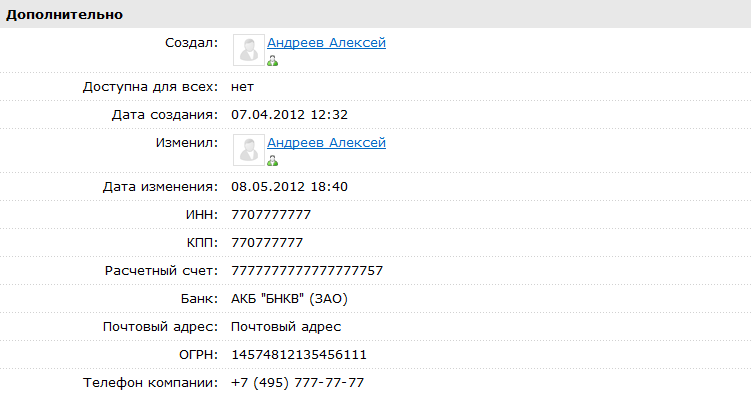The height and width of the screenshot is (401, 751).
Task: Open Андреев Алексей link in Изменил row
Action: click(x=326, y=143)
